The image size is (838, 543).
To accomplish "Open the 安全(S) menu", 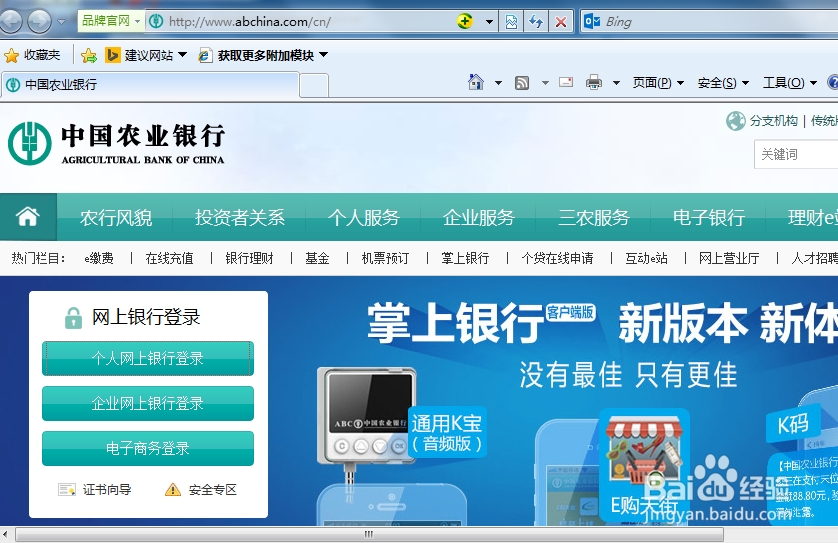I will point(723,83).
